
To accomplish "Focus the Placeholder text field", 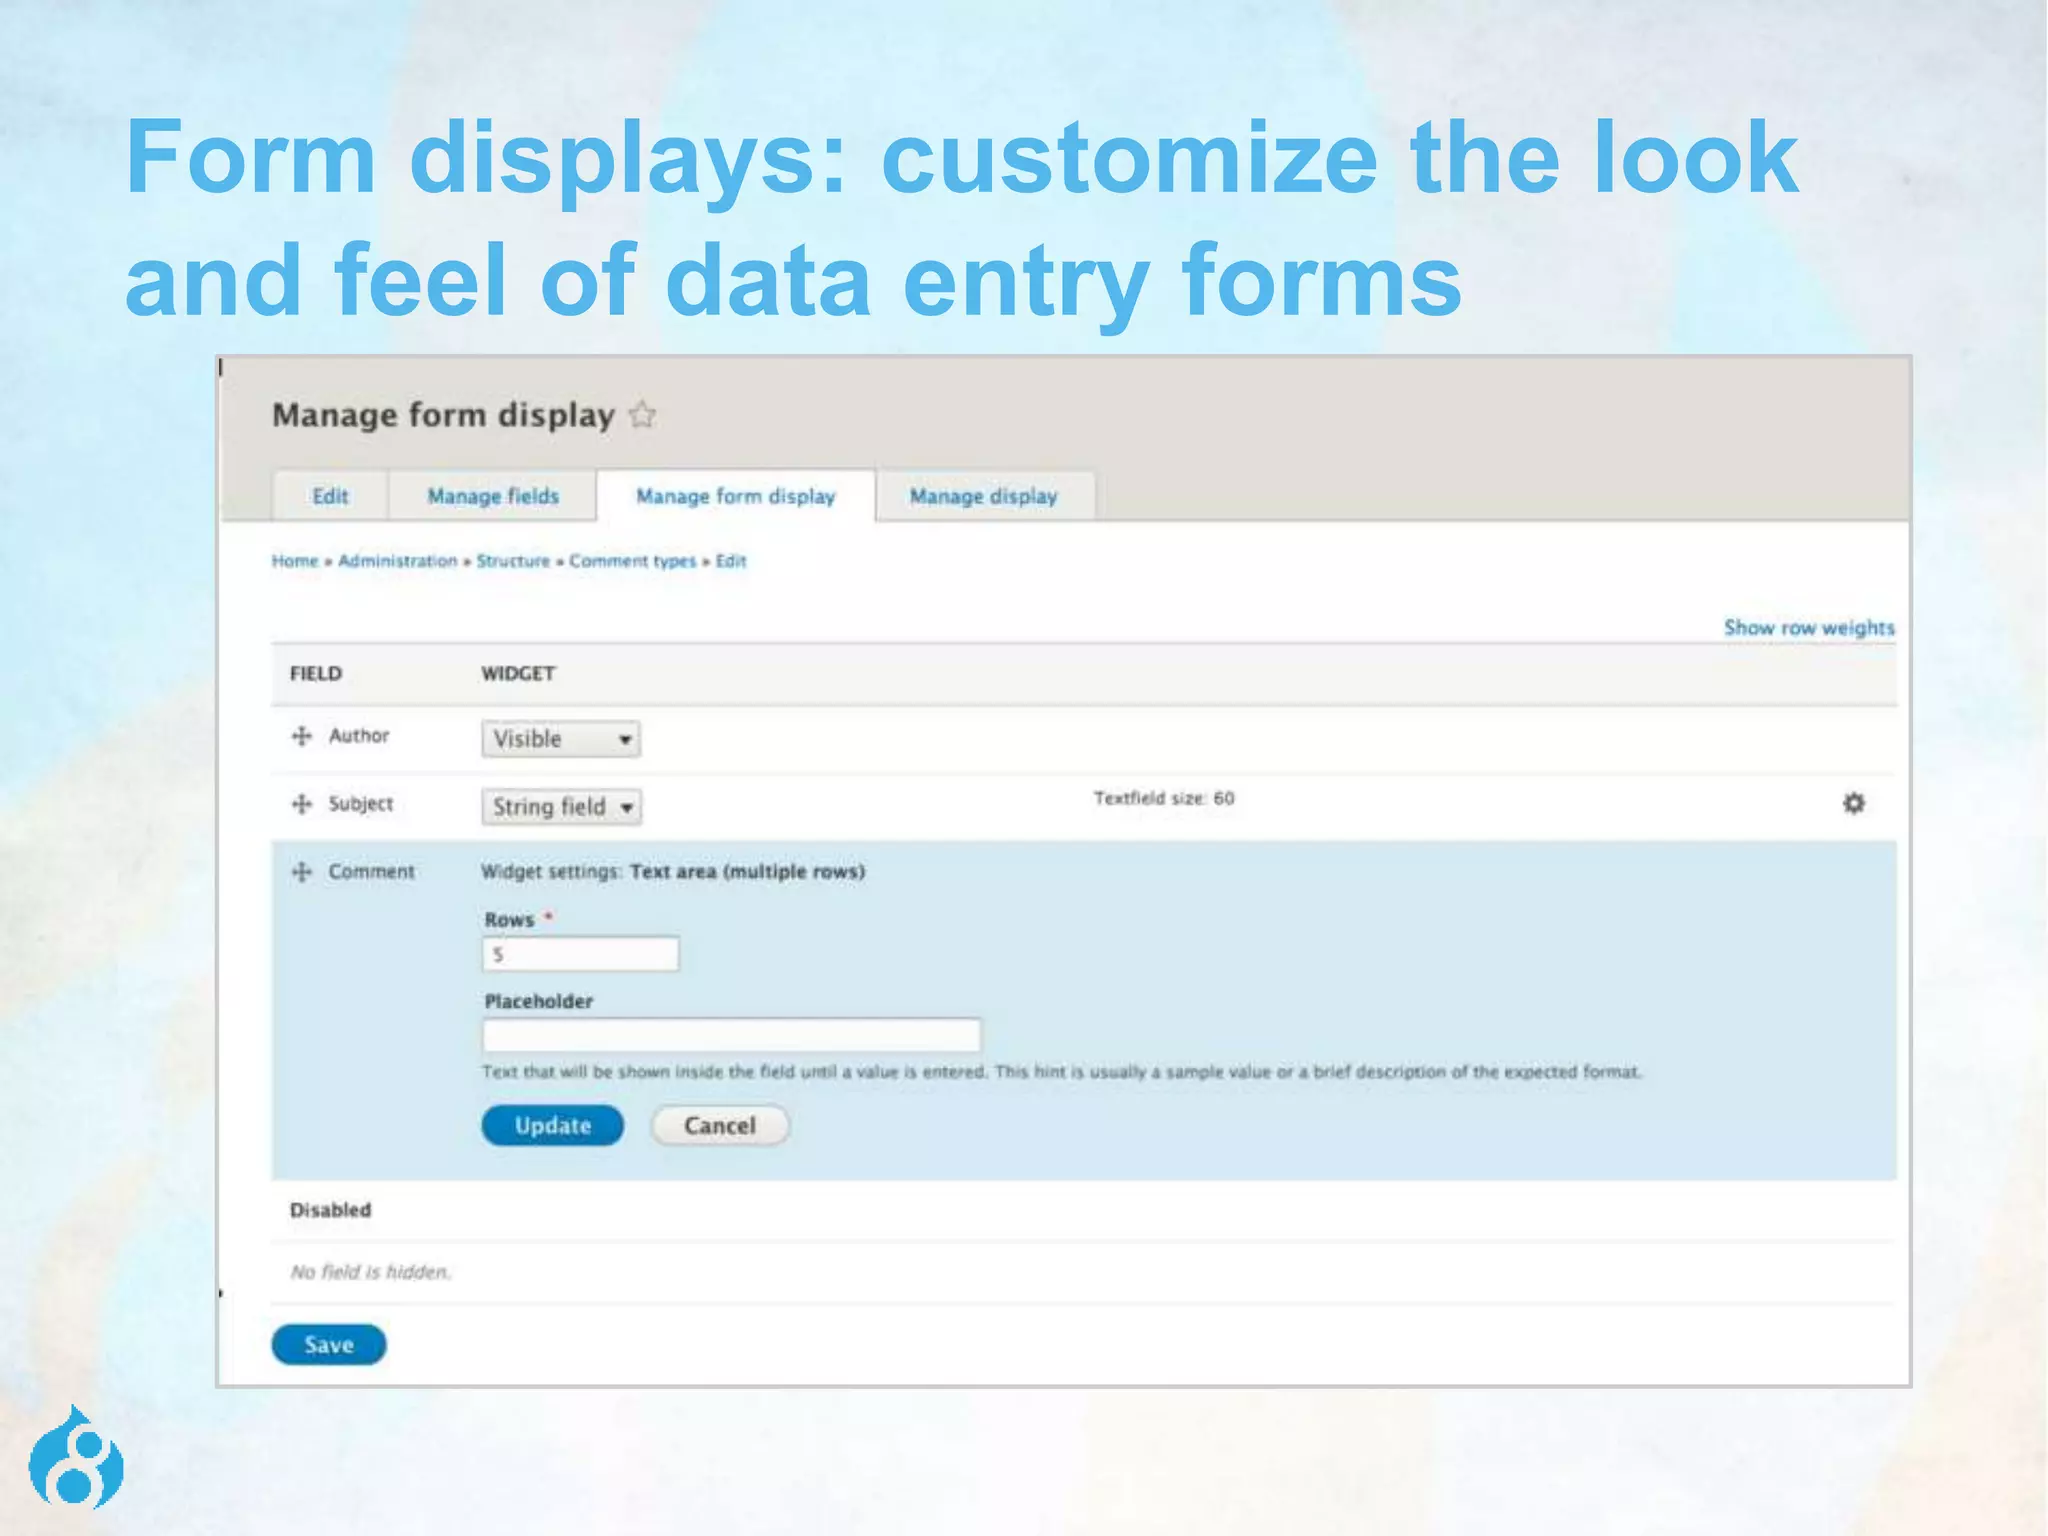I will (x=731, y=1035).
